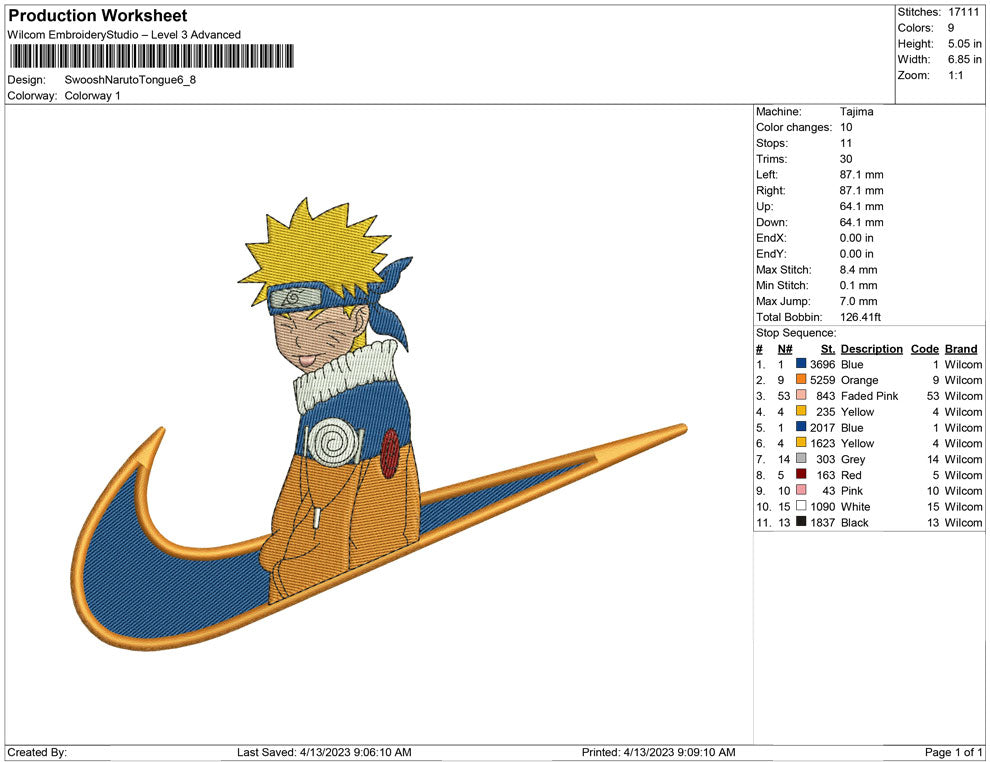Select the stitch count '5259'
990x762 pixels.
(823, 380)
